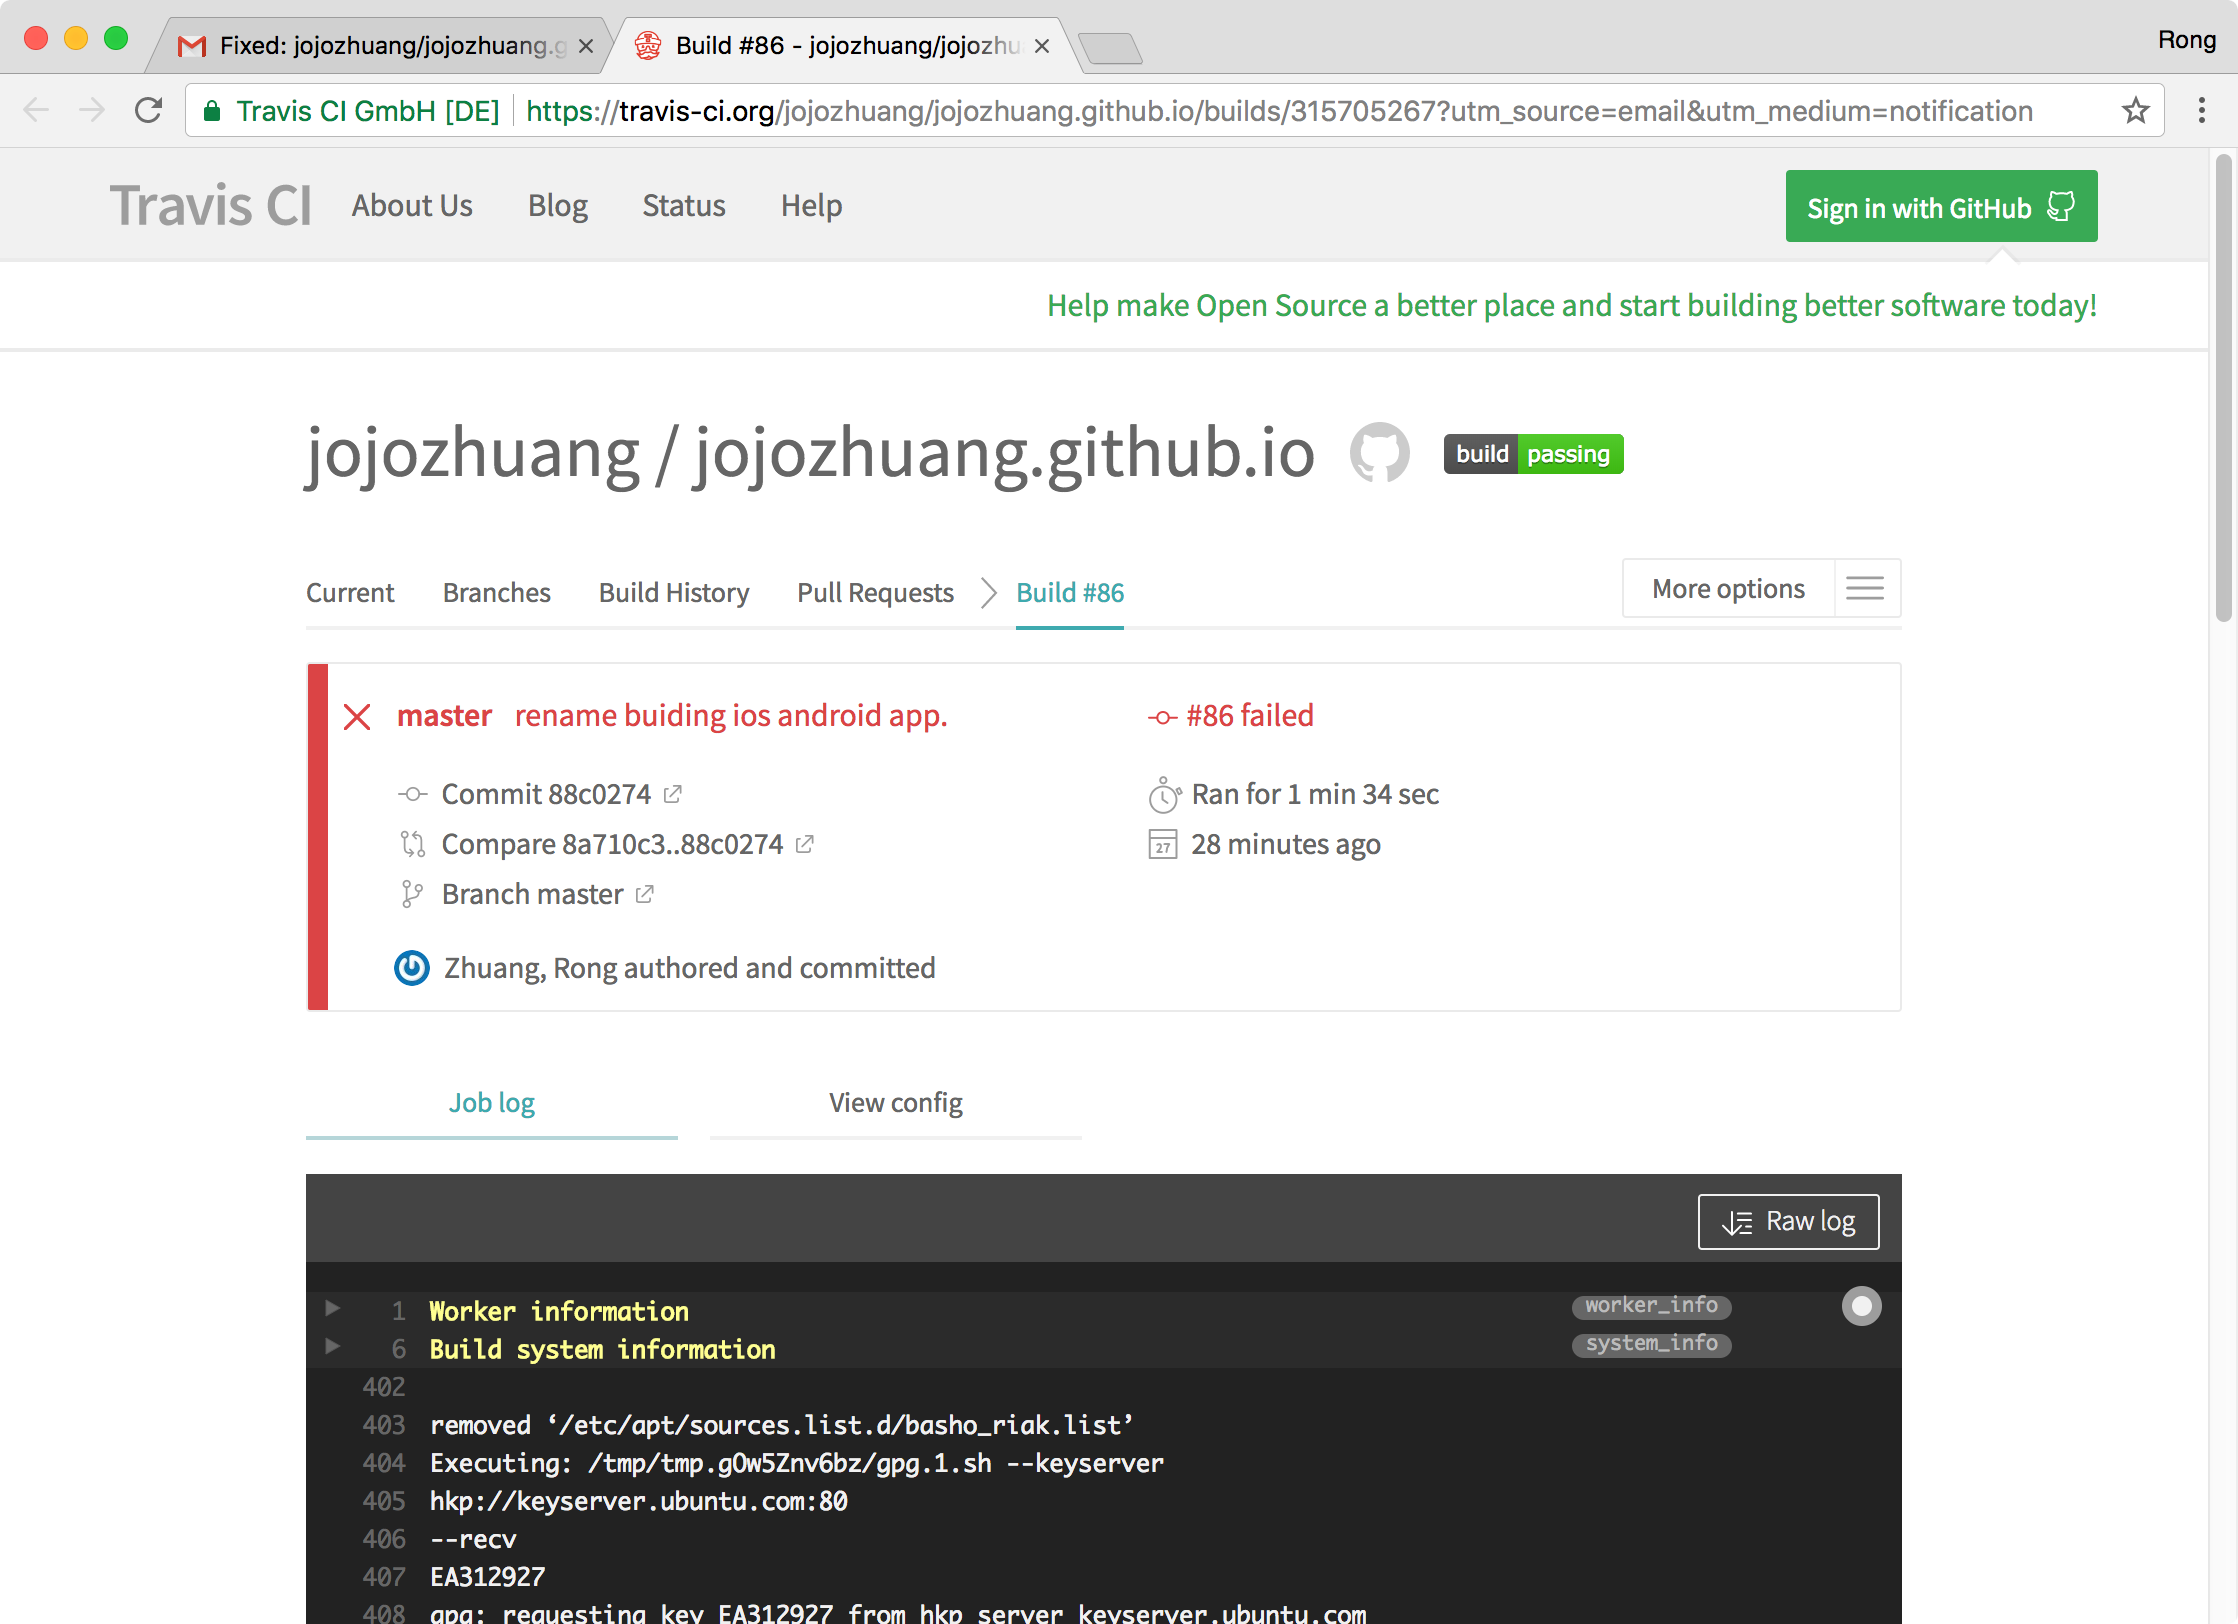Open the Pull Requests tab
This screenshot has height=1624, width=2238.
pos(875,593)
